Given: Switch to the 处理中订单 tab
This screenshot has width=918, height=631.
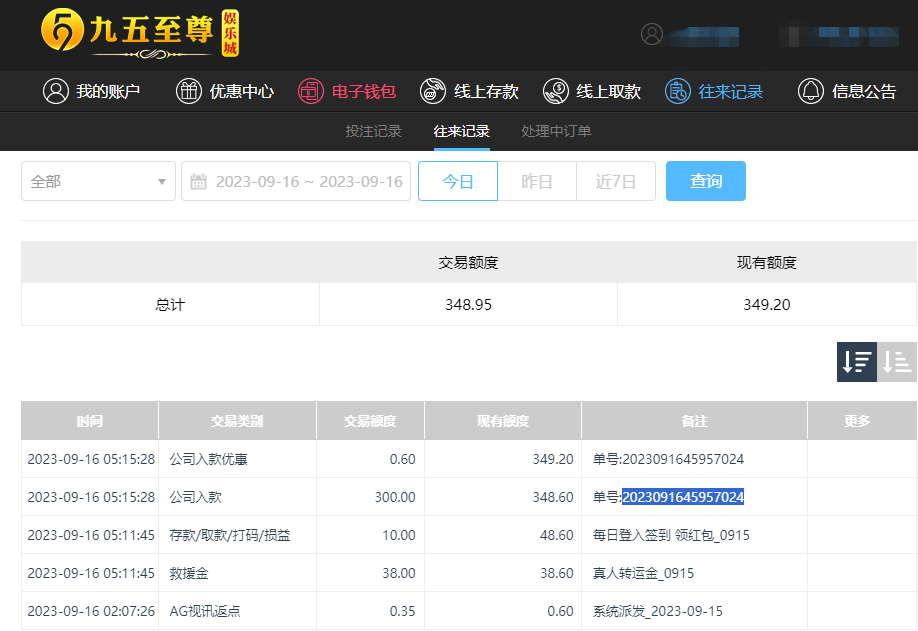Looking at the screenshot, I should tap(556, 131).
